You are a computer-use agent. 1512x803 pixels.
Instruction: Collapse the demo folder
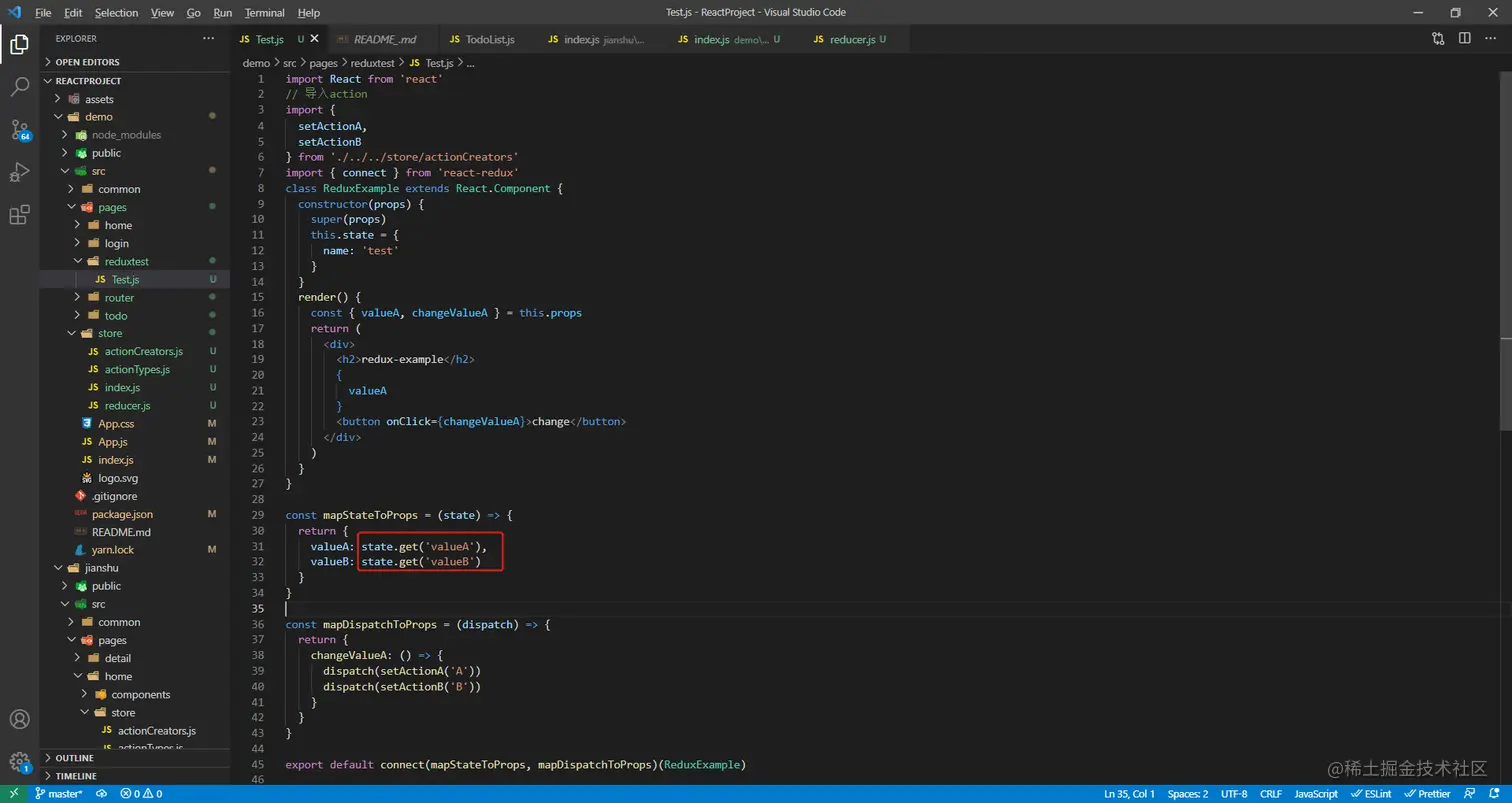click(x=134, y=117)
